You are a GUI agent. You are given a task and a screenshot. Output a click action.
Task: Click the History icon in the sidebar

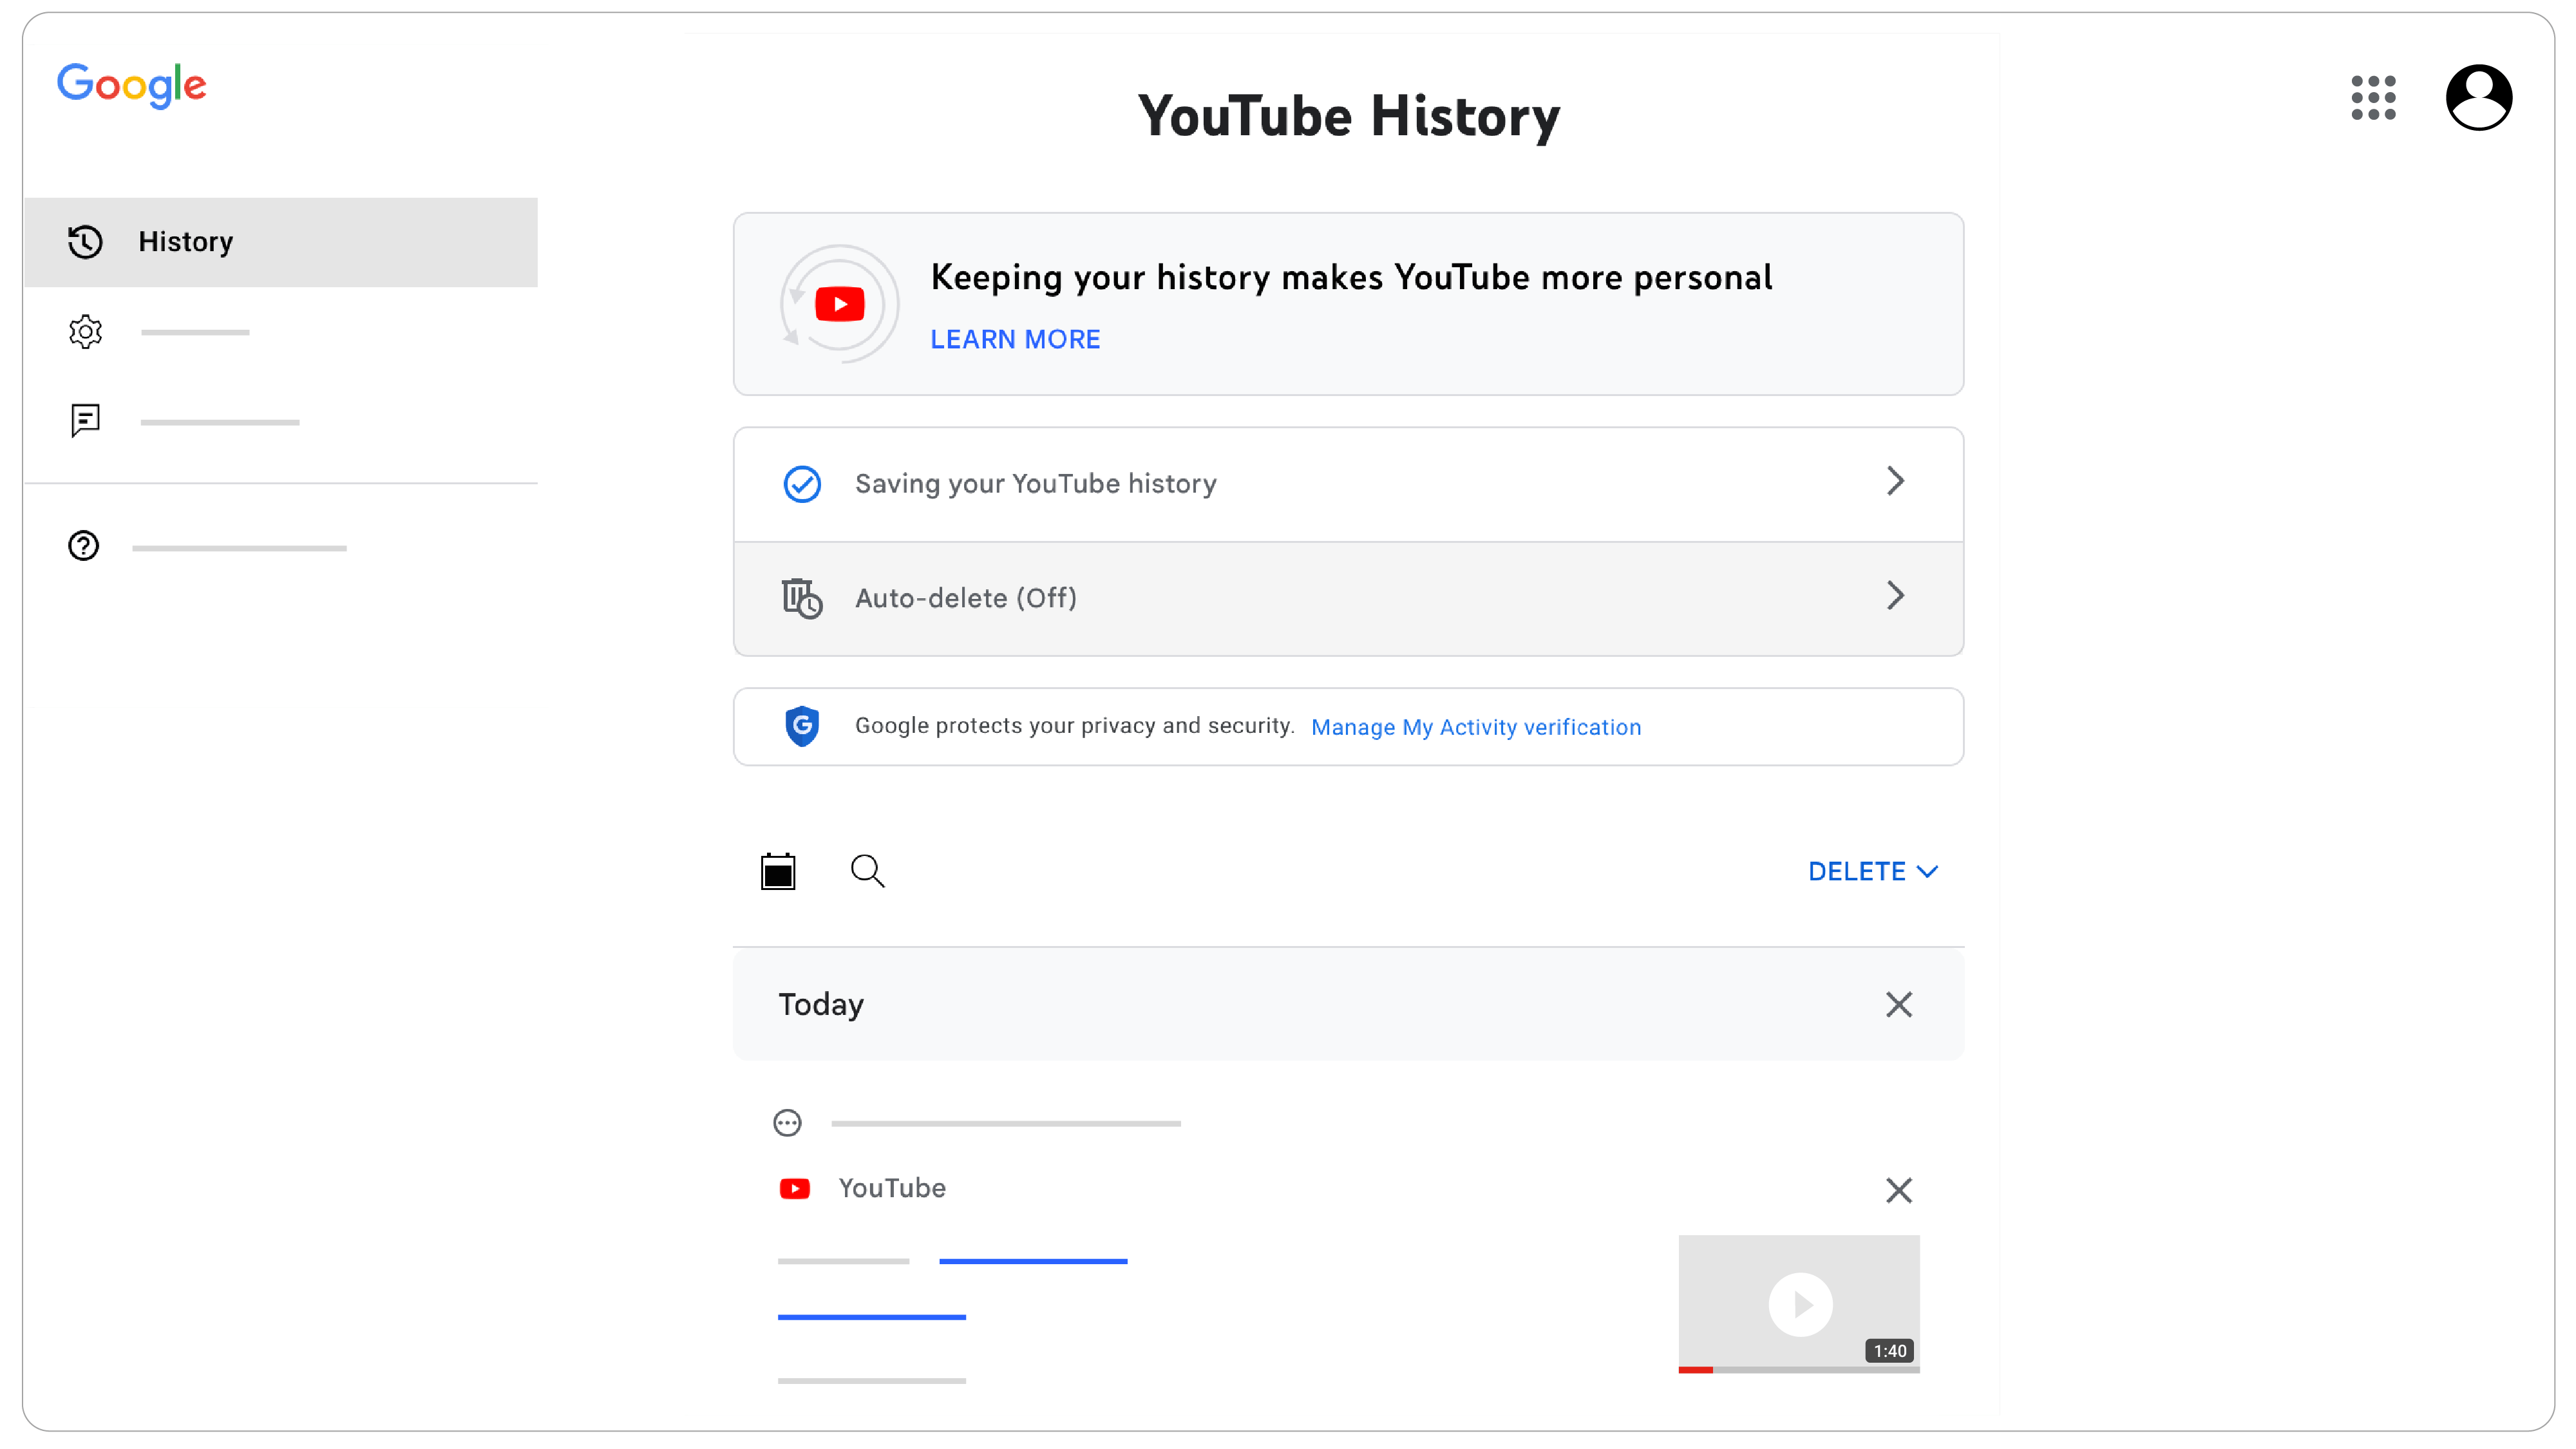83,241
